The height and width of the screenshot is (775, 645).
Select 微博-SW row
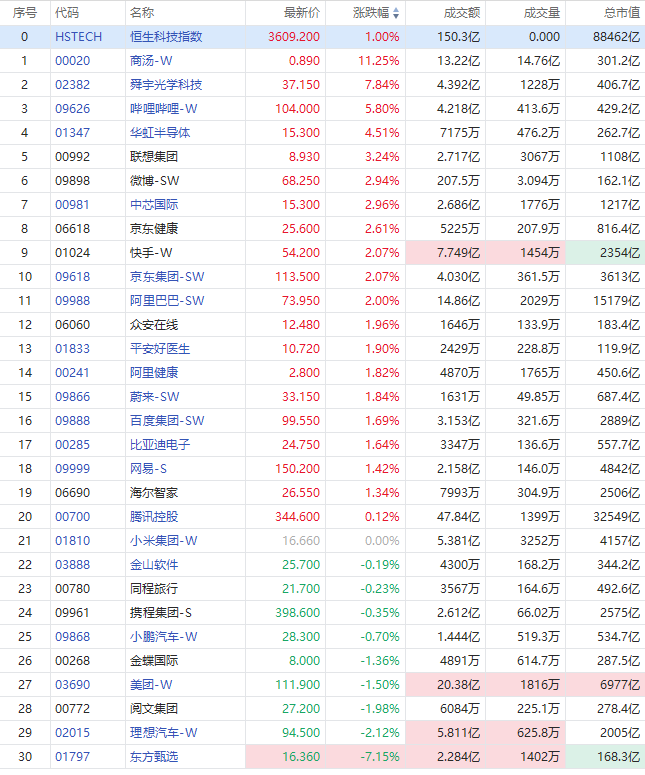pos(322,181)
